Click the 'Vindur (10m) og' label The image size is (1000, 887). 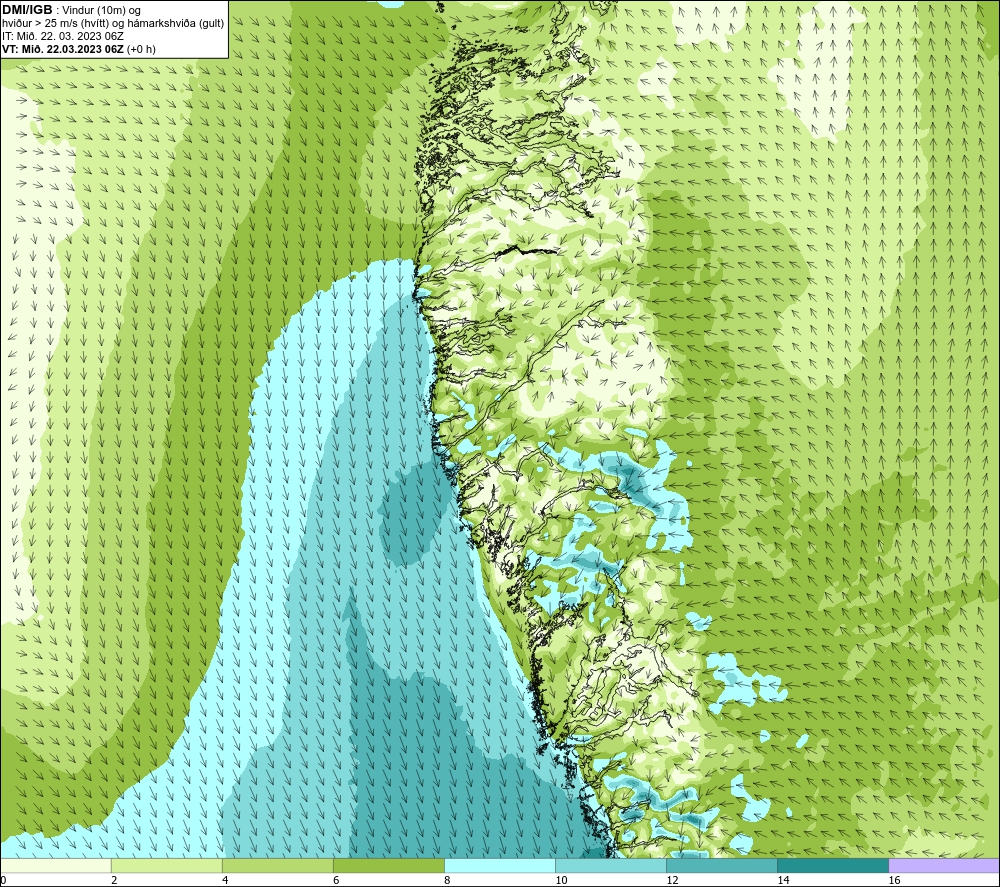(x=101, y=11)
